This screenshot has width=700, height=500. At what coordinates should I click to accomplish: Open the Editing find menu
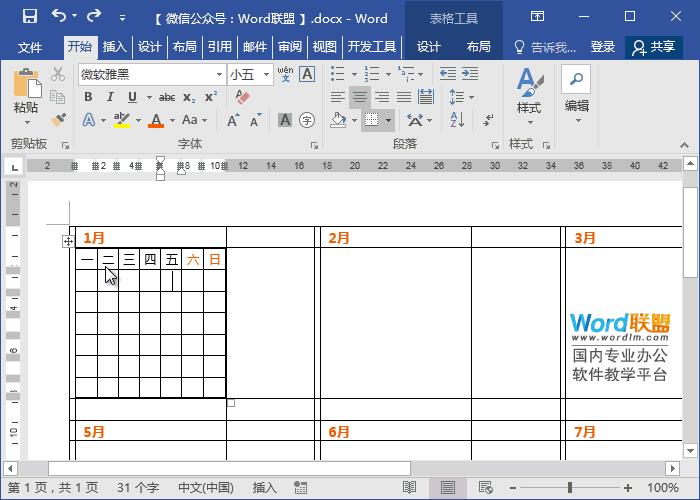click(576, 95)
